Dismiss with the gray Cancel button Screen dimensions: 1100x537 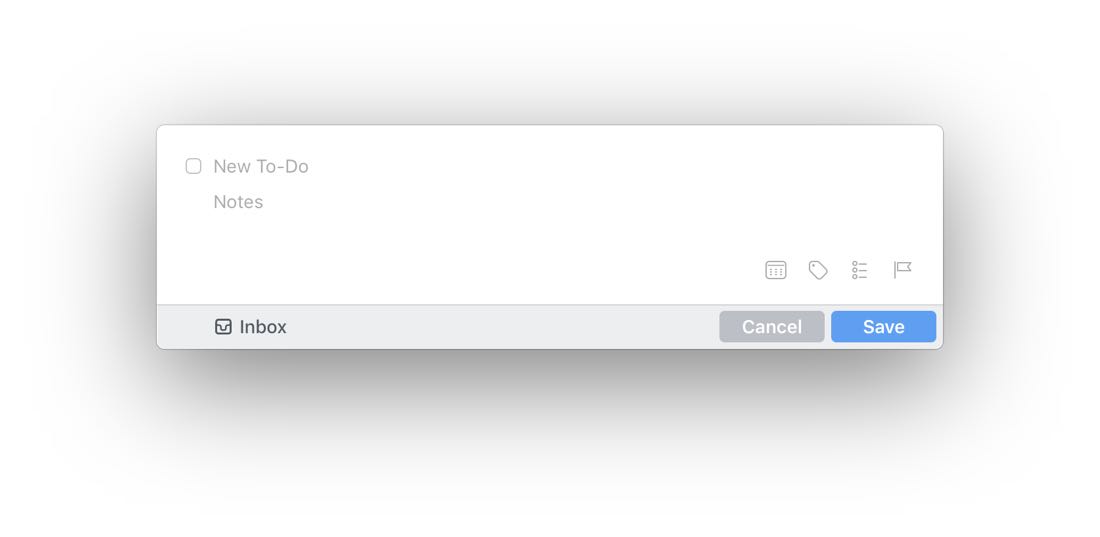click(772, 326)
